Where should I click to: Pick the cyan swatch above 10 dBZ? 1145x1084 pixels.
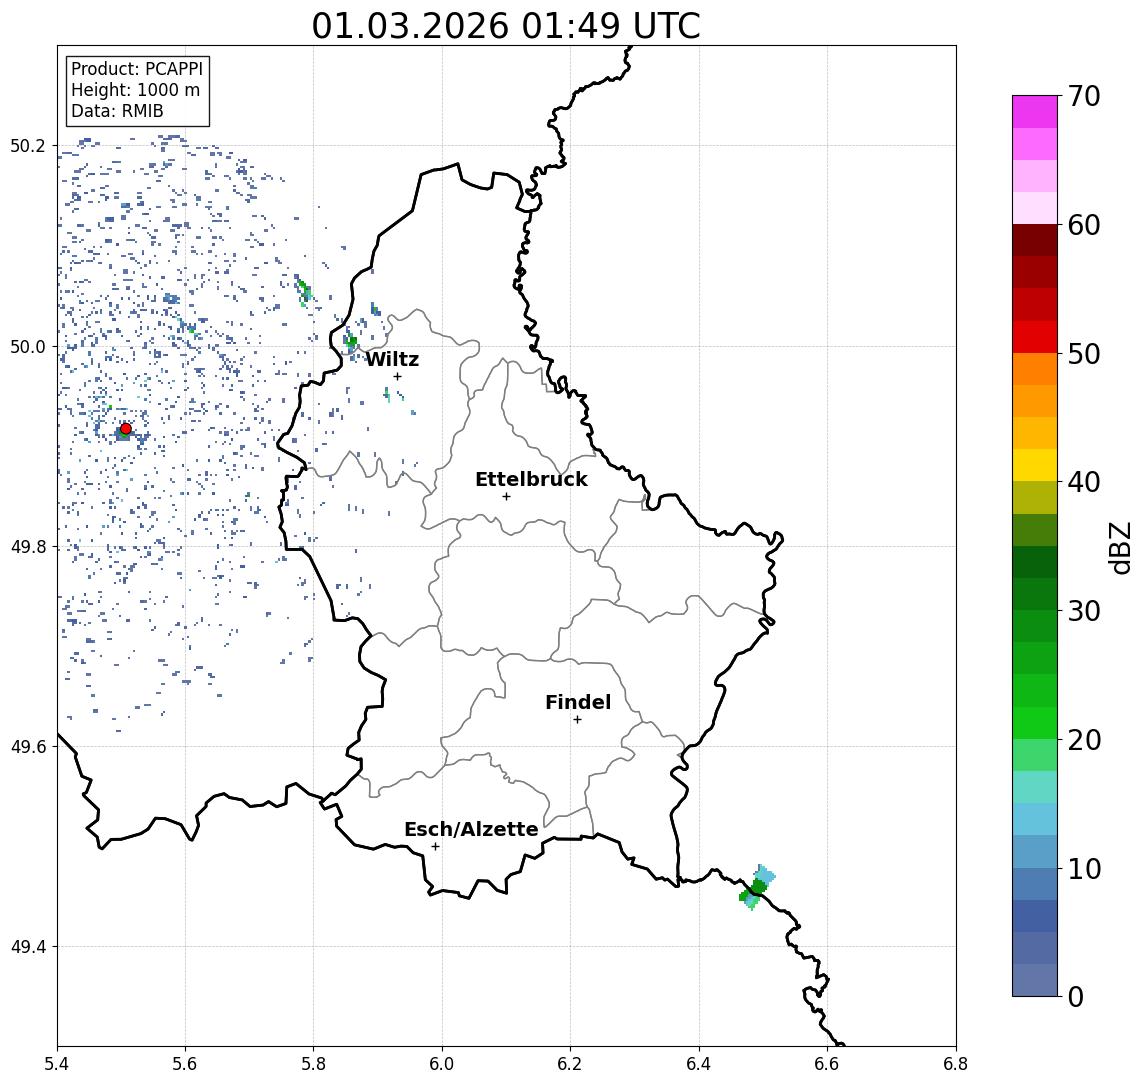click(x=1035, y=820)
